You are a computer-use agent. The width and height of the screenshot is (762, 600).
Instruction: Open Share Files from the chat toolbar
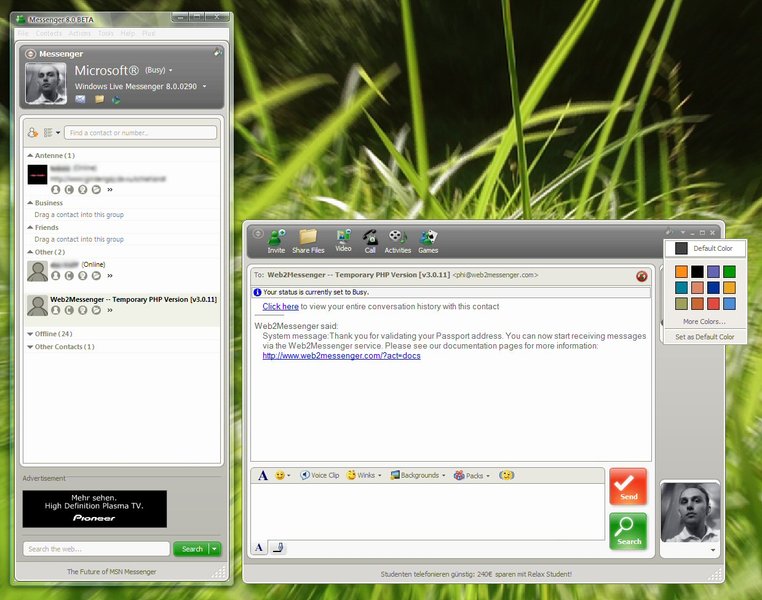click(308, 240)
